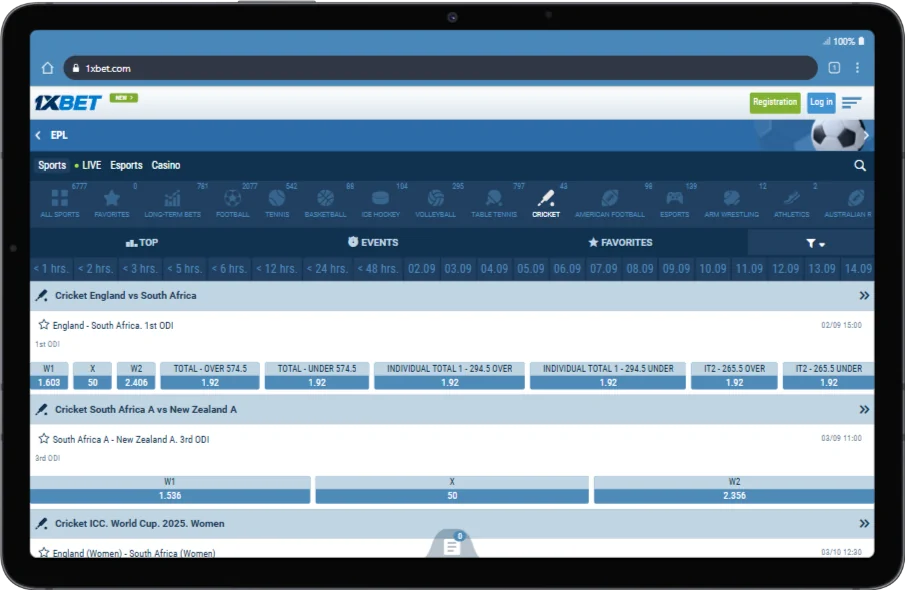The width and height of the screenshot is (905, 590).
Task: Open the bet slip icon
Action: pyautogui.click(x=452, y=545)
